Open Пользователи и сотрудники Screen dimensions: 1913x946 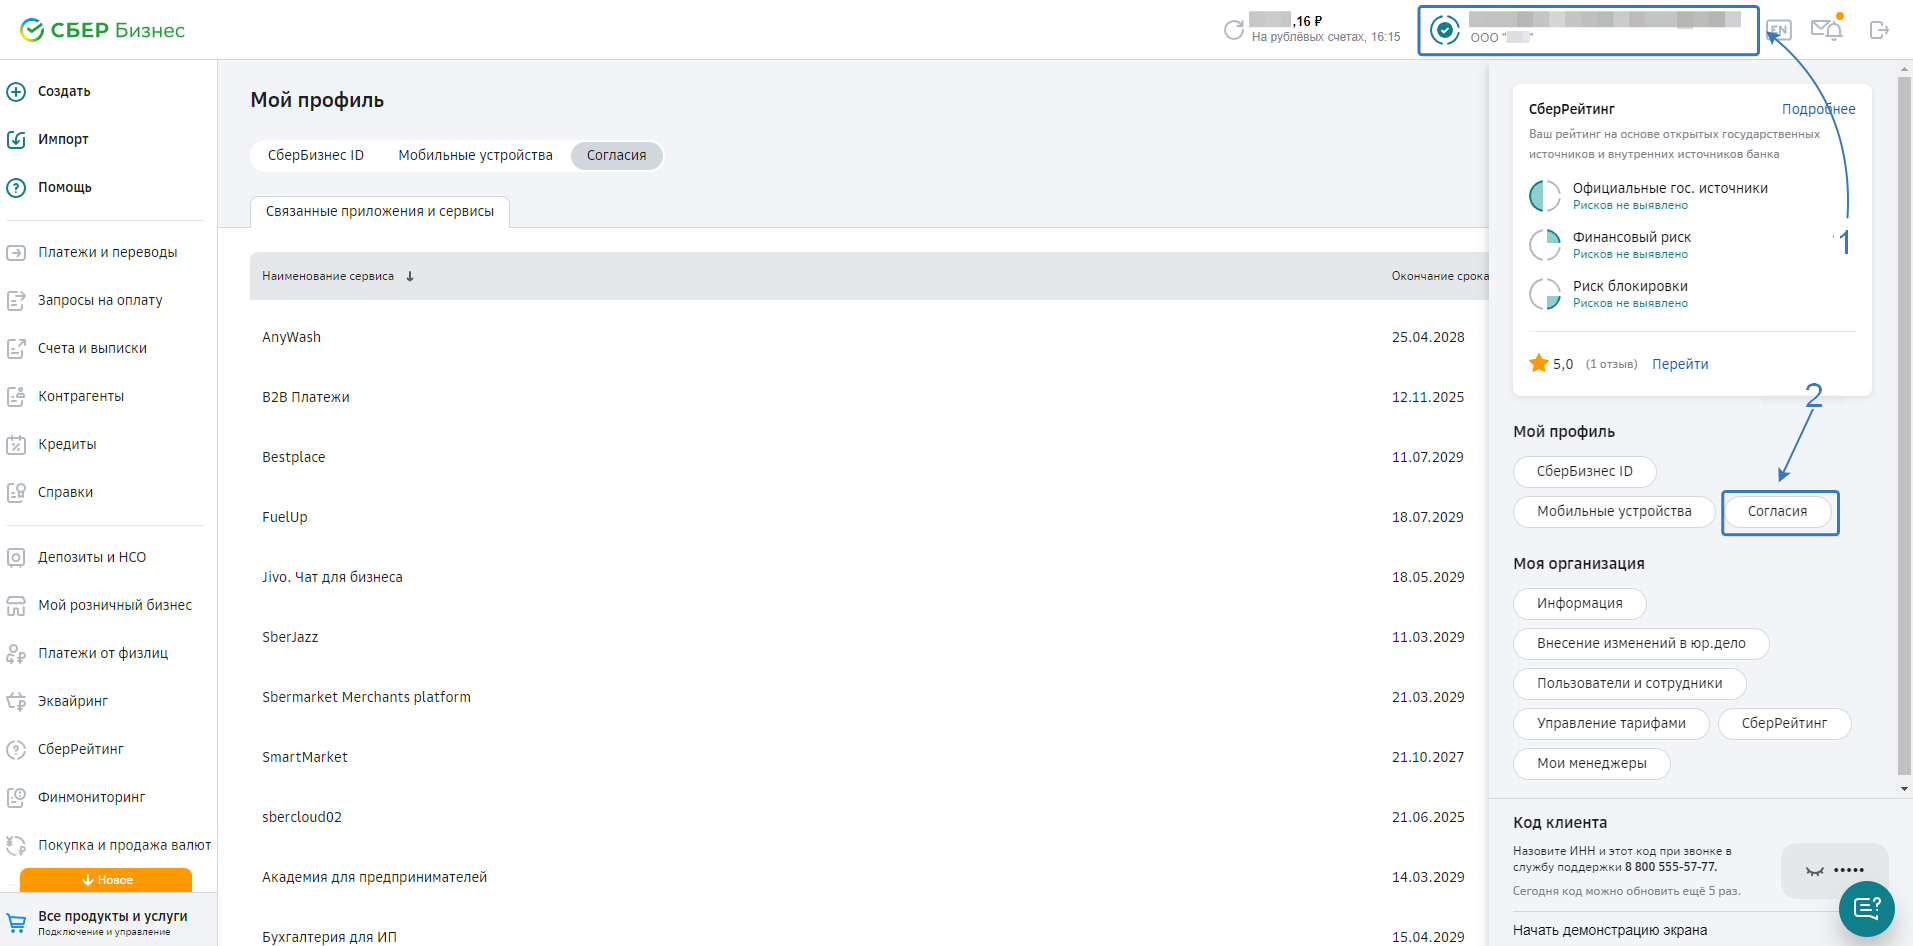pos(1630,683)
